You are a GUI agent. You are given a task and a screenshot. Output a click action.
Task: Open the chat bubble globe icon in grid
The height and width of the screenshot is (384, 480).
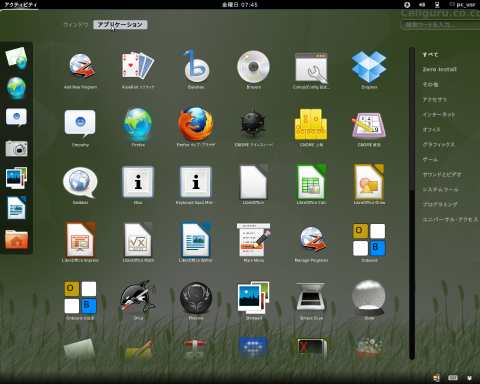coord(80,183)
